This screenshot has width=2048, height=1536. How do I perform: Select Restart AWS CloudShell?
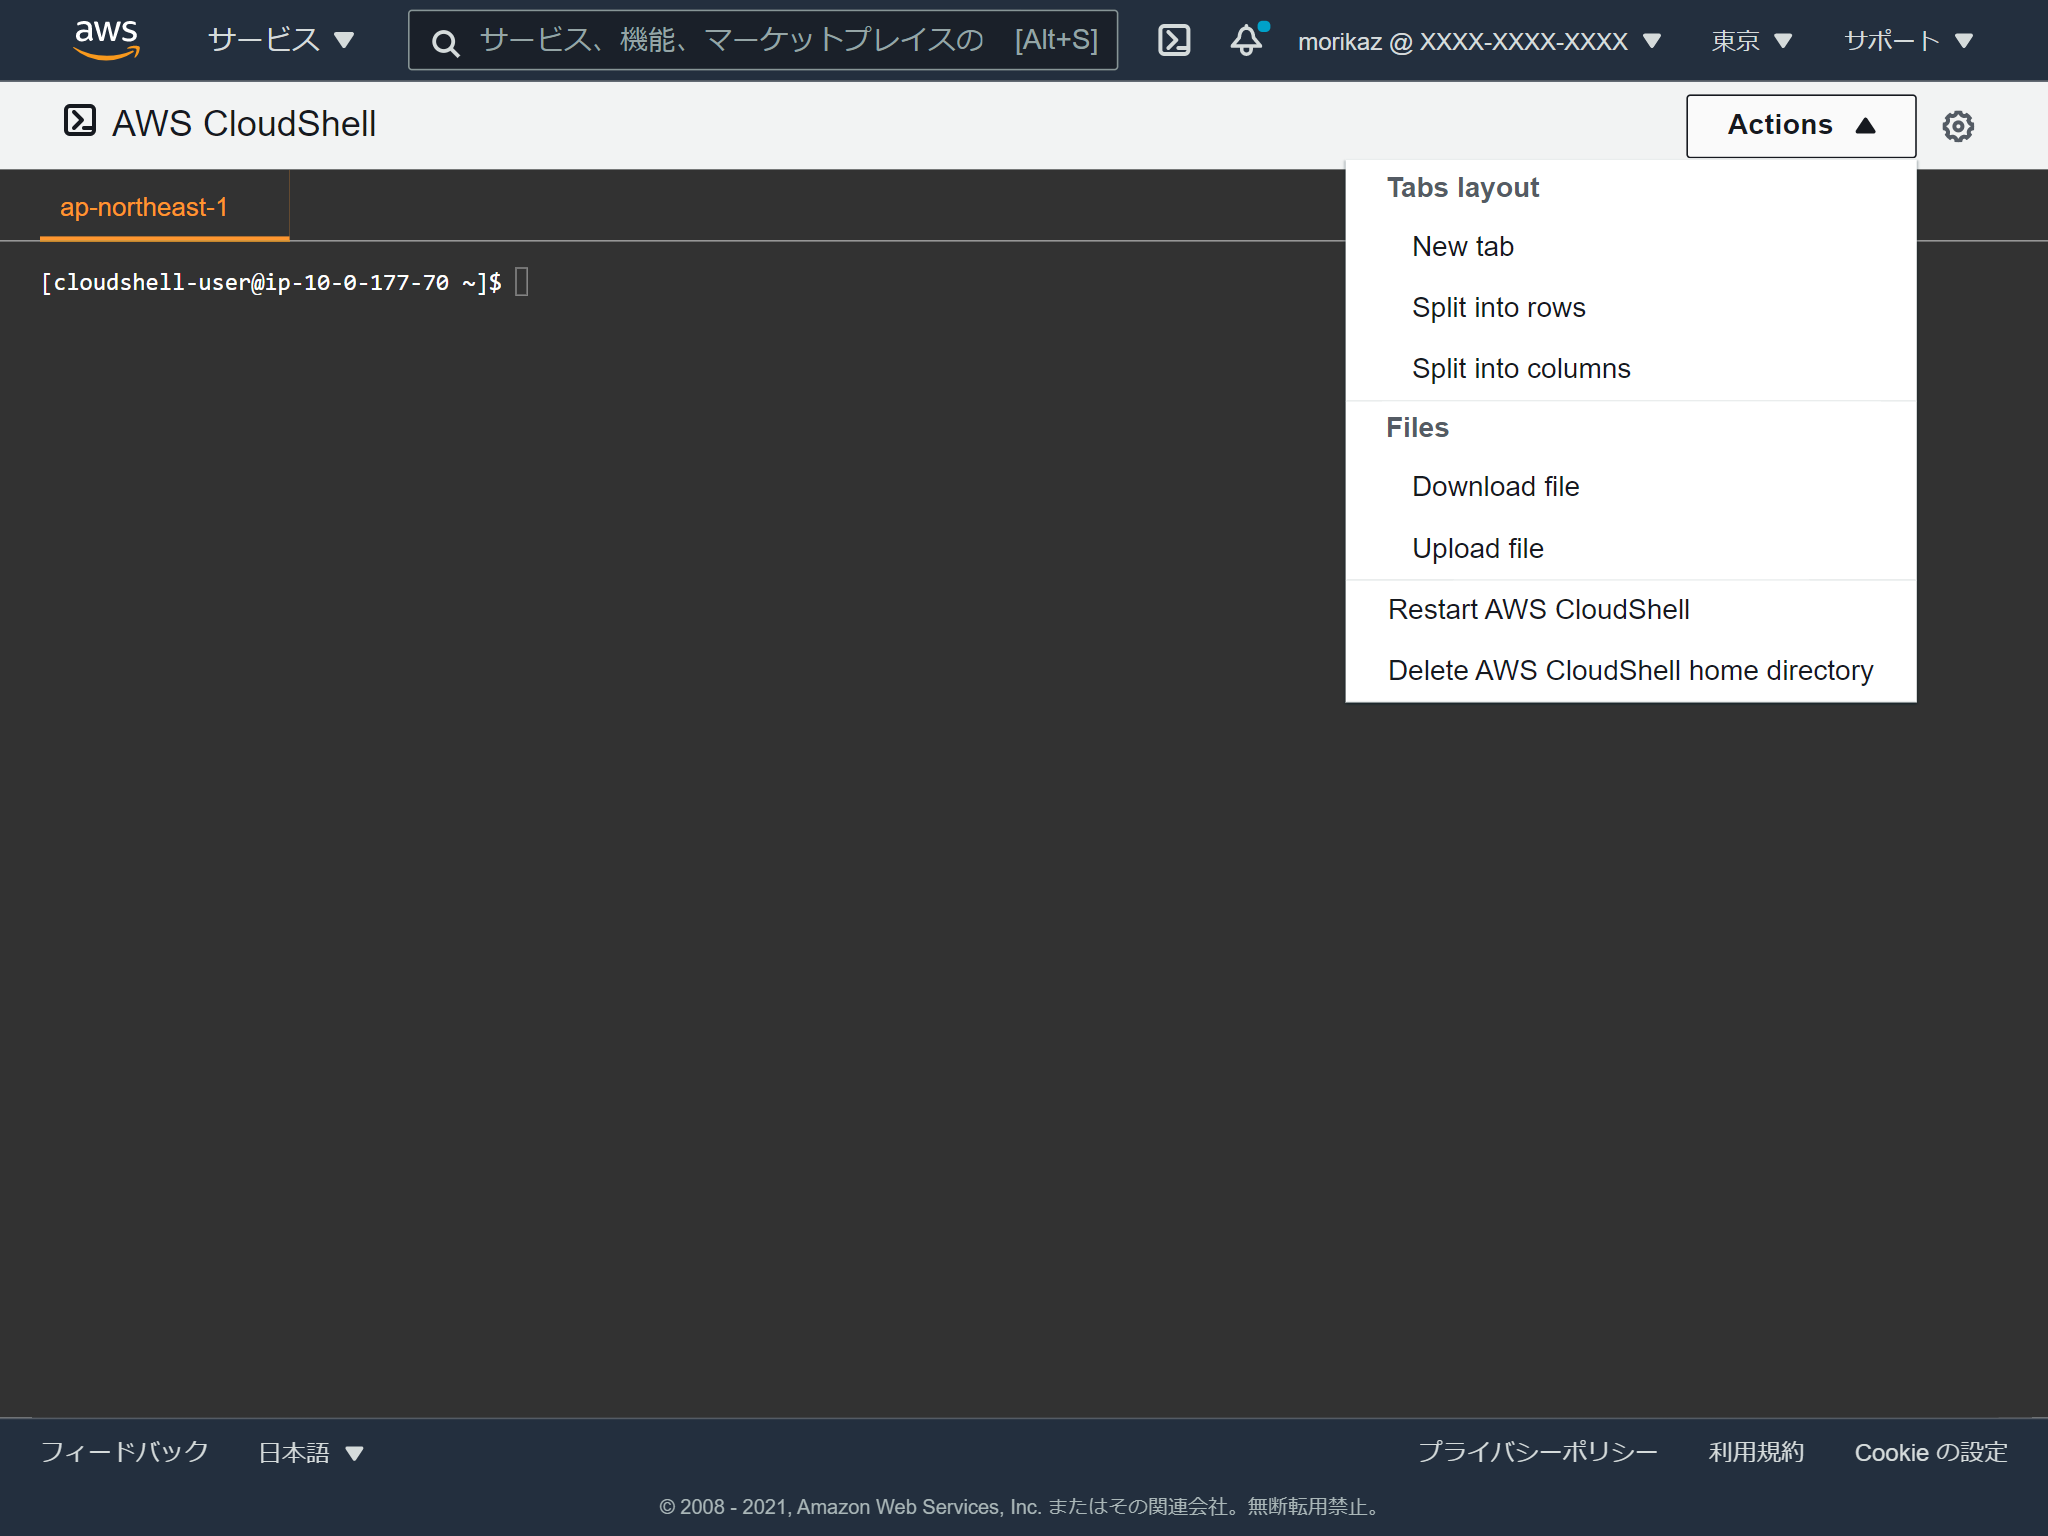(x=1538, y=609)
